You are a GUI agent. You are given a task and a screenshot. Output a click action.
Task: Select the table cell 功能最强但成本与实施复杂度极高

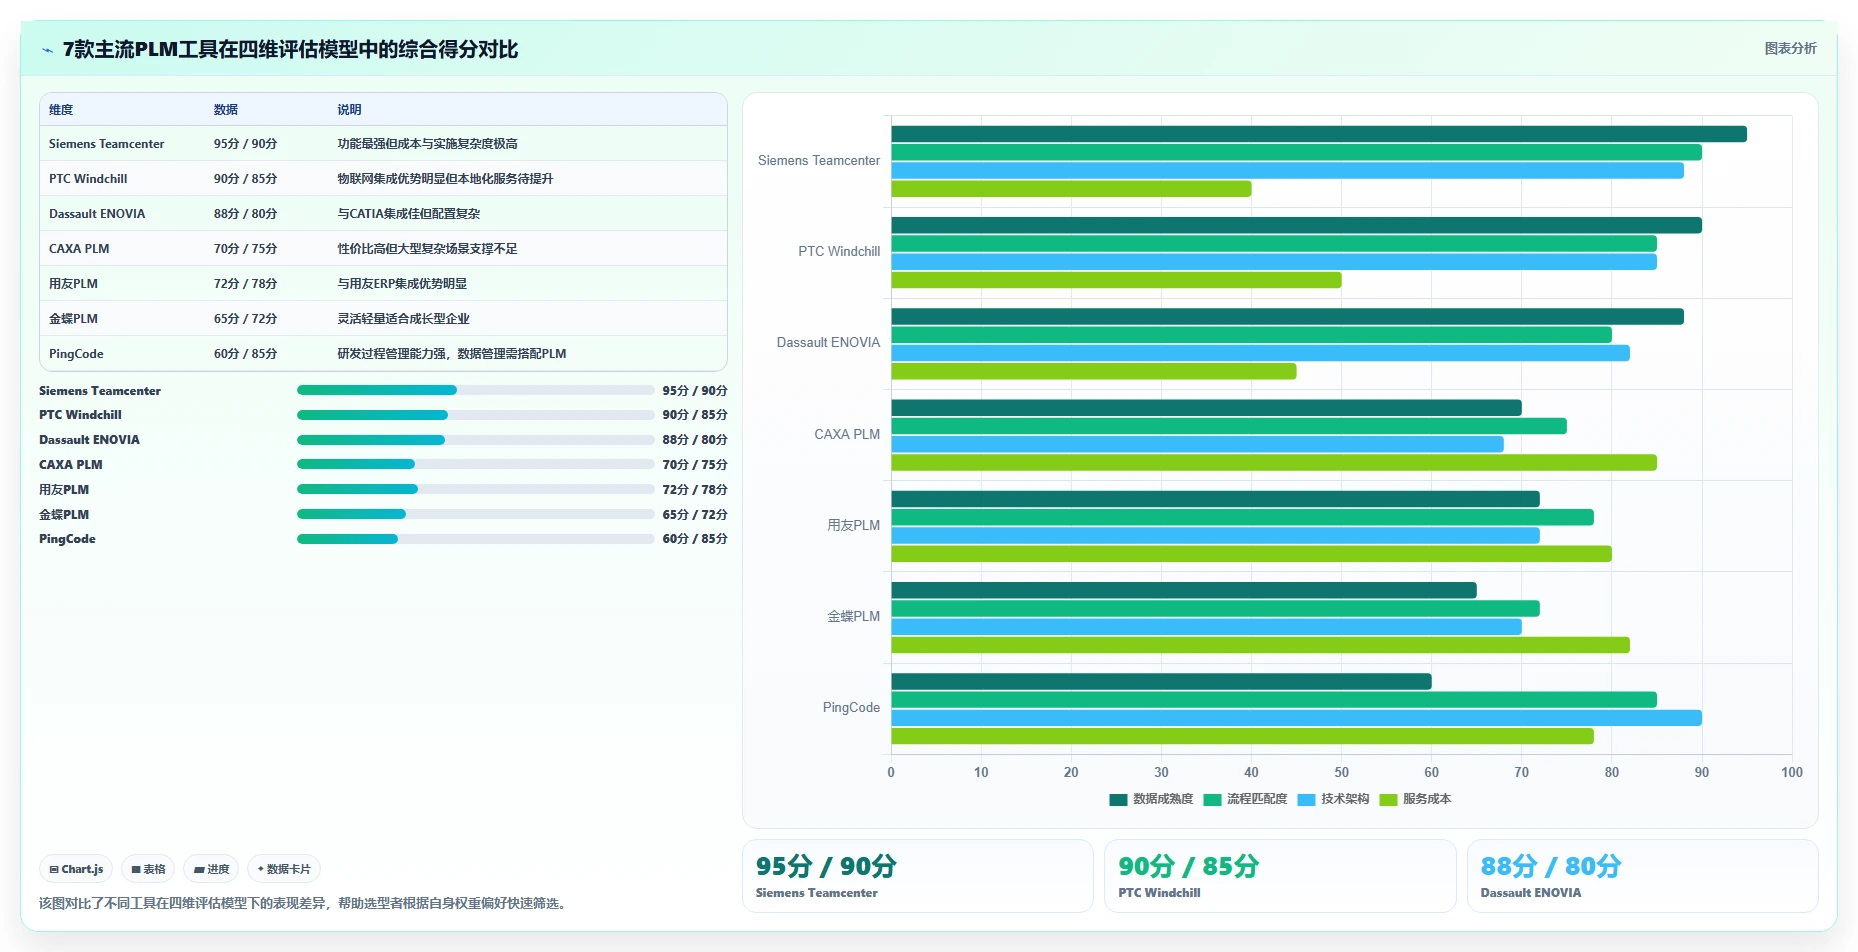coord(427,144)
